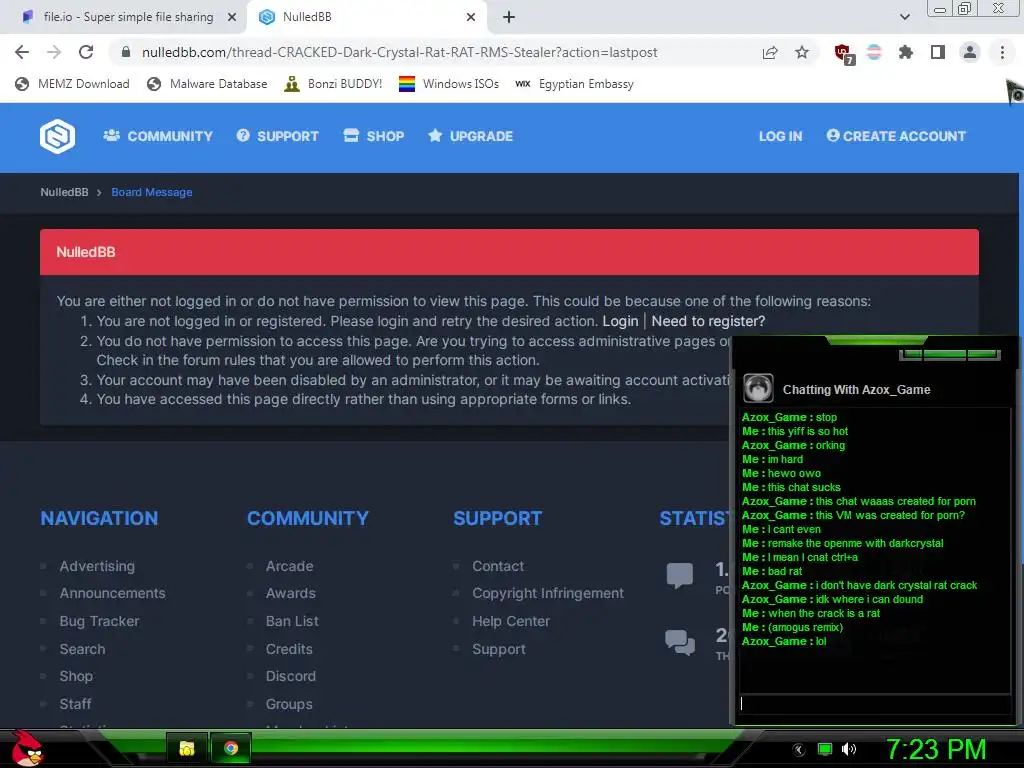Open the uBlock shield extension icon
Viewport: 1024px width, 768px height.
pos(844,54)
